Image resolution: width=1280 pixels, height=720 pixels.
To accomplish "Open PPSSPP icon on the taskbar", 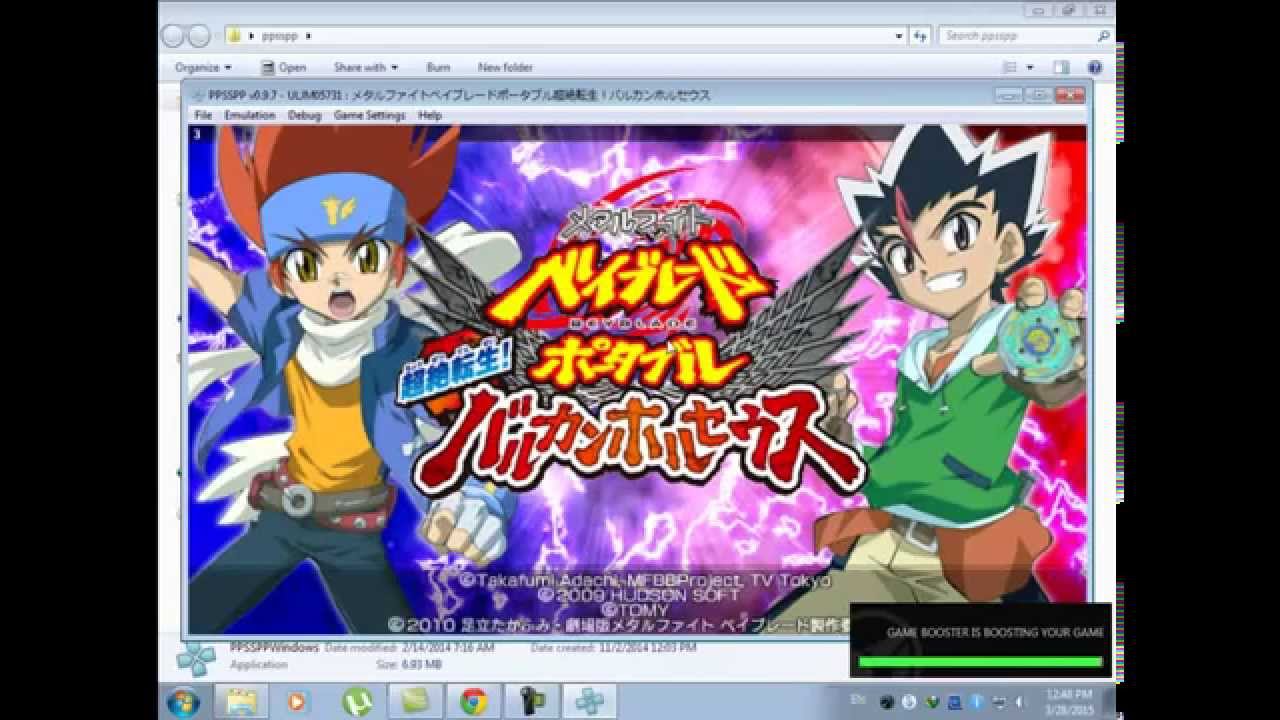I will click(589, 701).
